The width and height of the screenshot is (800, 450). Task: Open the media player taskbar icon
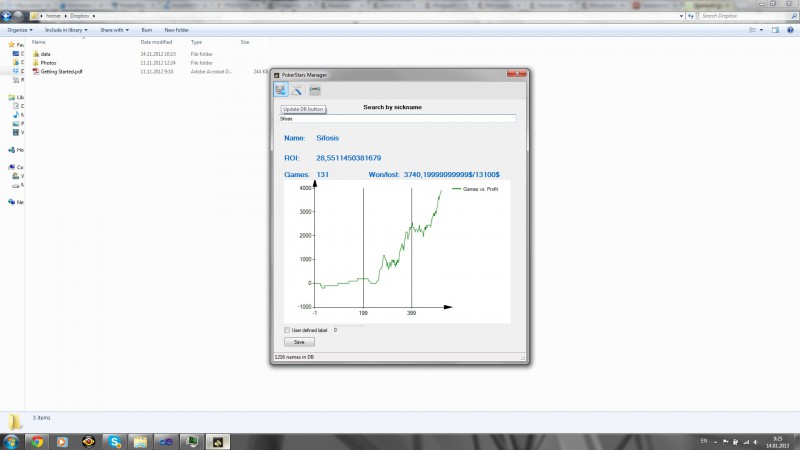[62, 442]
